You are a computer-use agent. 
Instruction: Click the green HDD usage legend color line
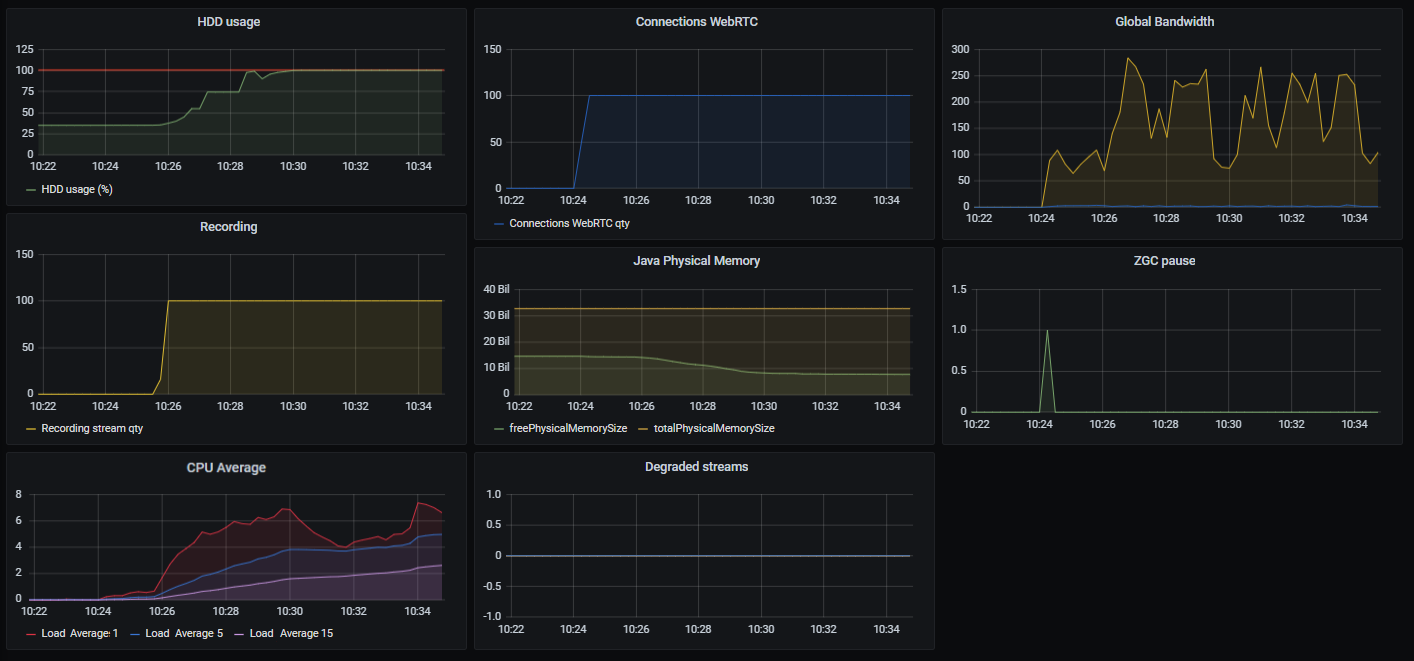[x=31, y=189]
